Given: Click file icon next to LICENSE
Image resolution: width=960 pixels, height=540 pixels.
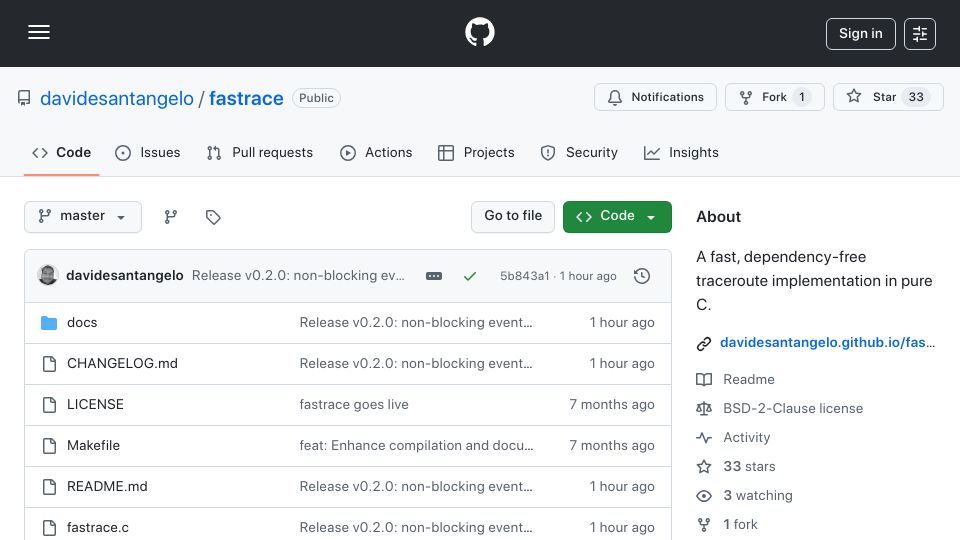Looking at the screenshot, I should point(50,405).
